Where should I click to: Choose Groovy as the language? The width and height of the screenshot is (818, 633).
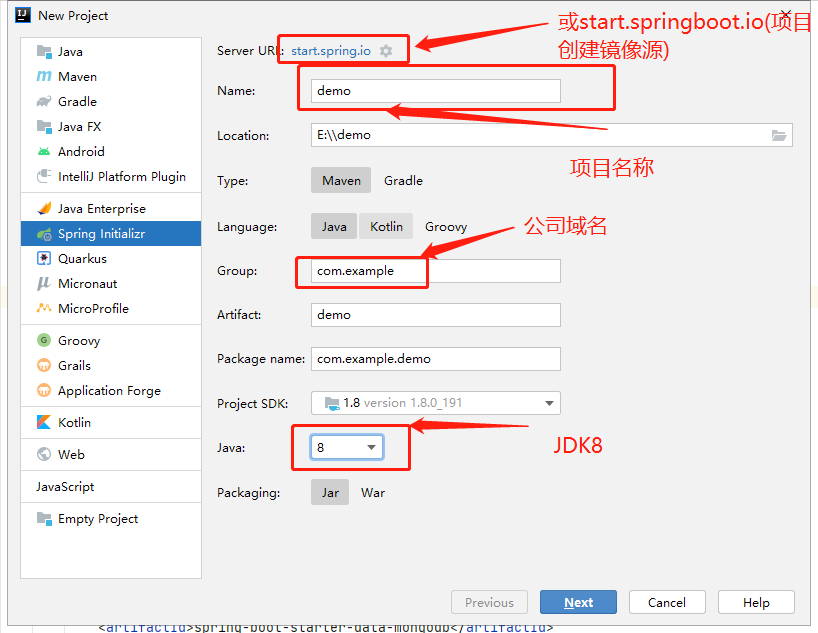click(446, 226)
